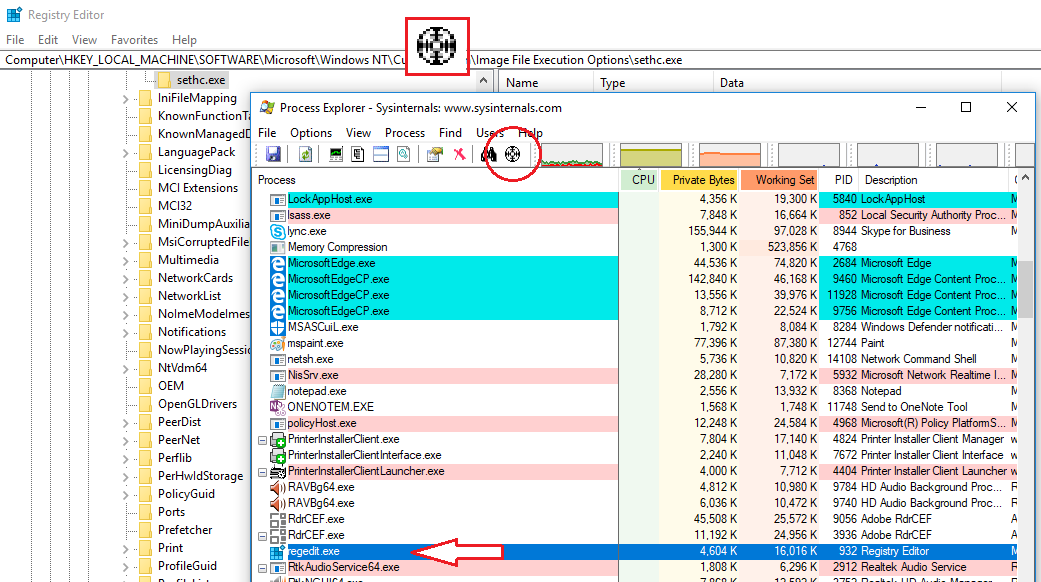Expand the Notifications registry key
The image size is (1041, 582).
click(x=125, y=332)
